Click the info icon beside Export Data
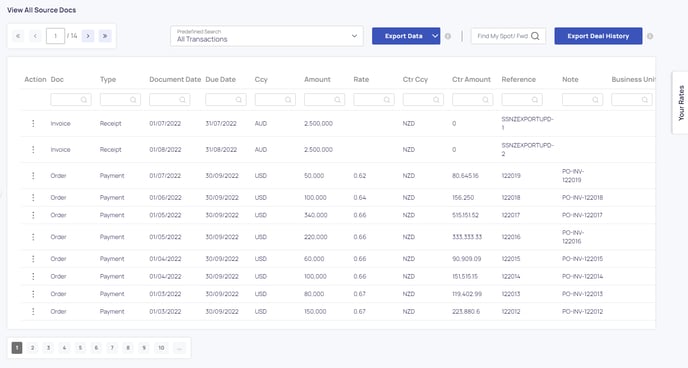 (x=448, y=36)
